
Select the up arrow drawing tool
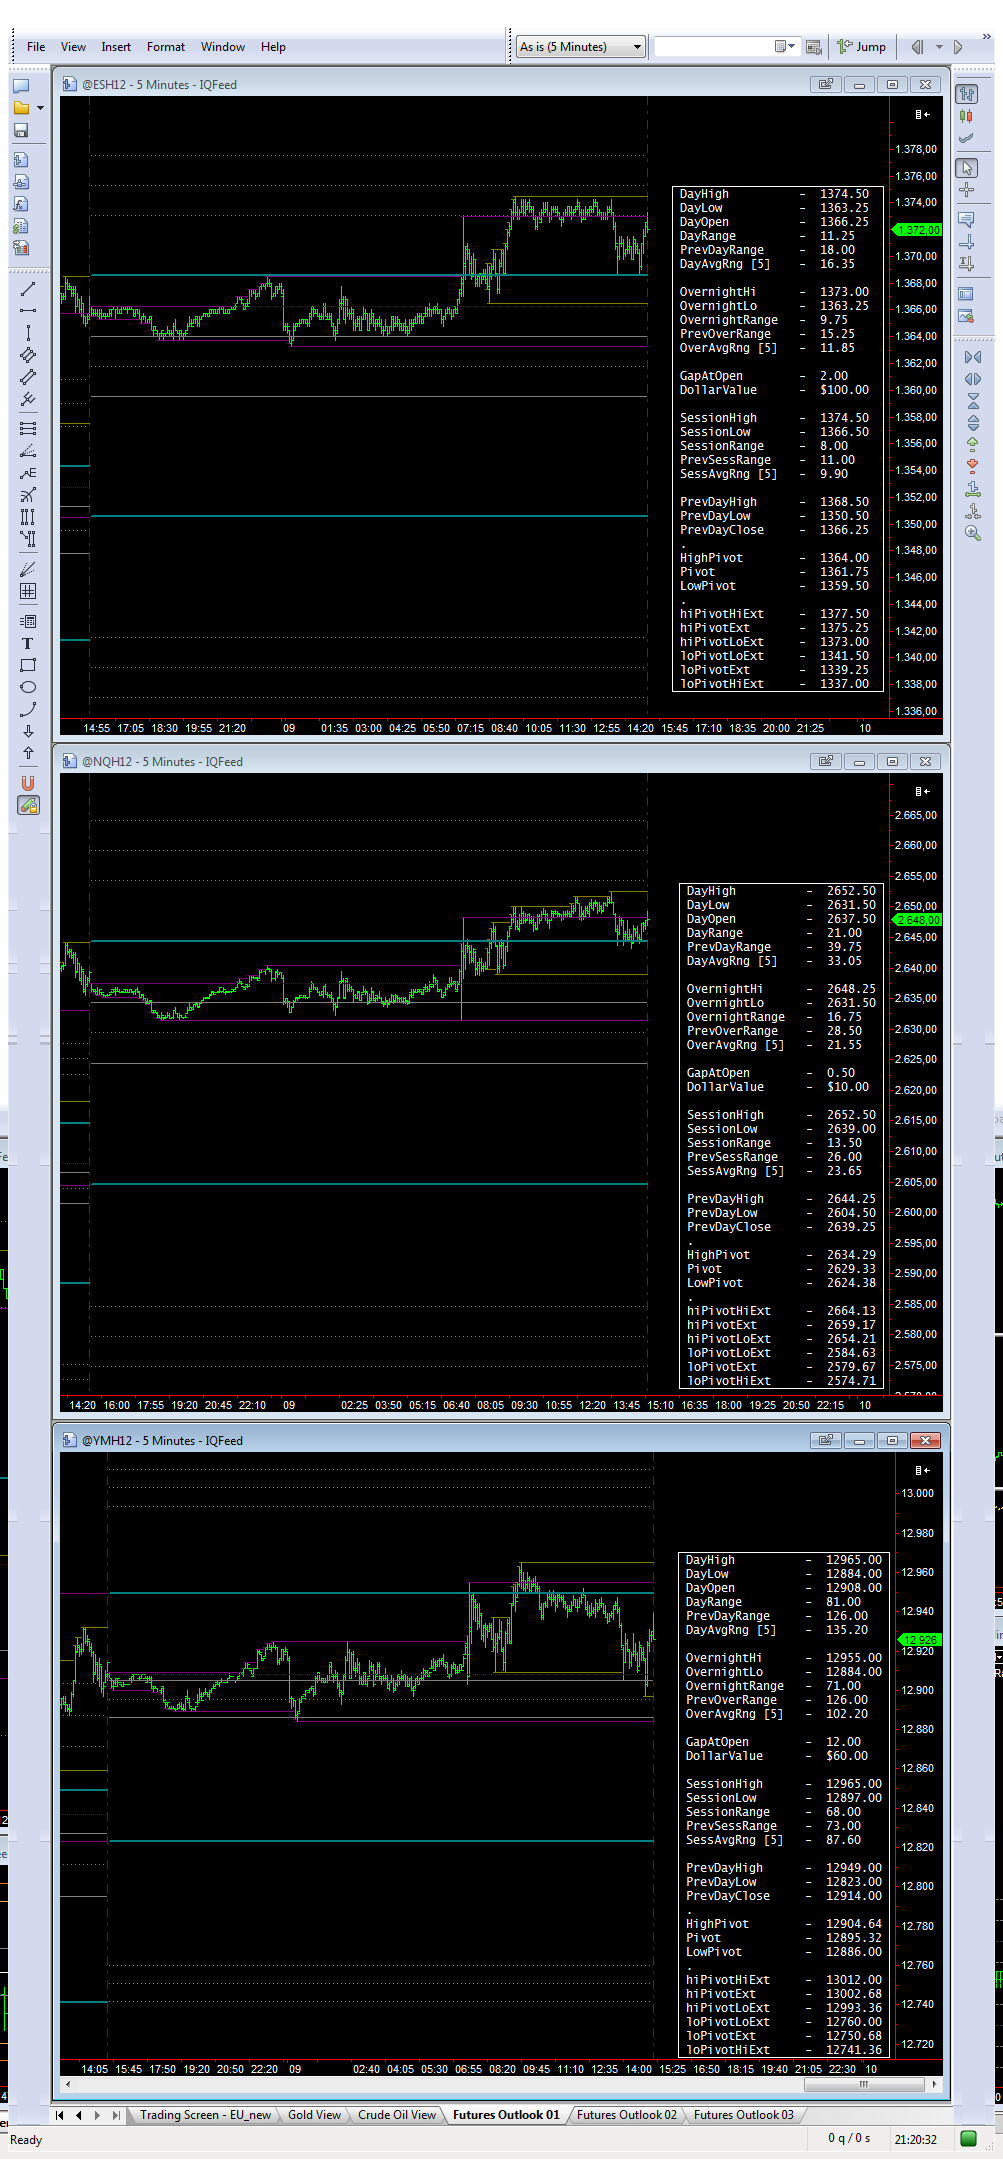28,753
